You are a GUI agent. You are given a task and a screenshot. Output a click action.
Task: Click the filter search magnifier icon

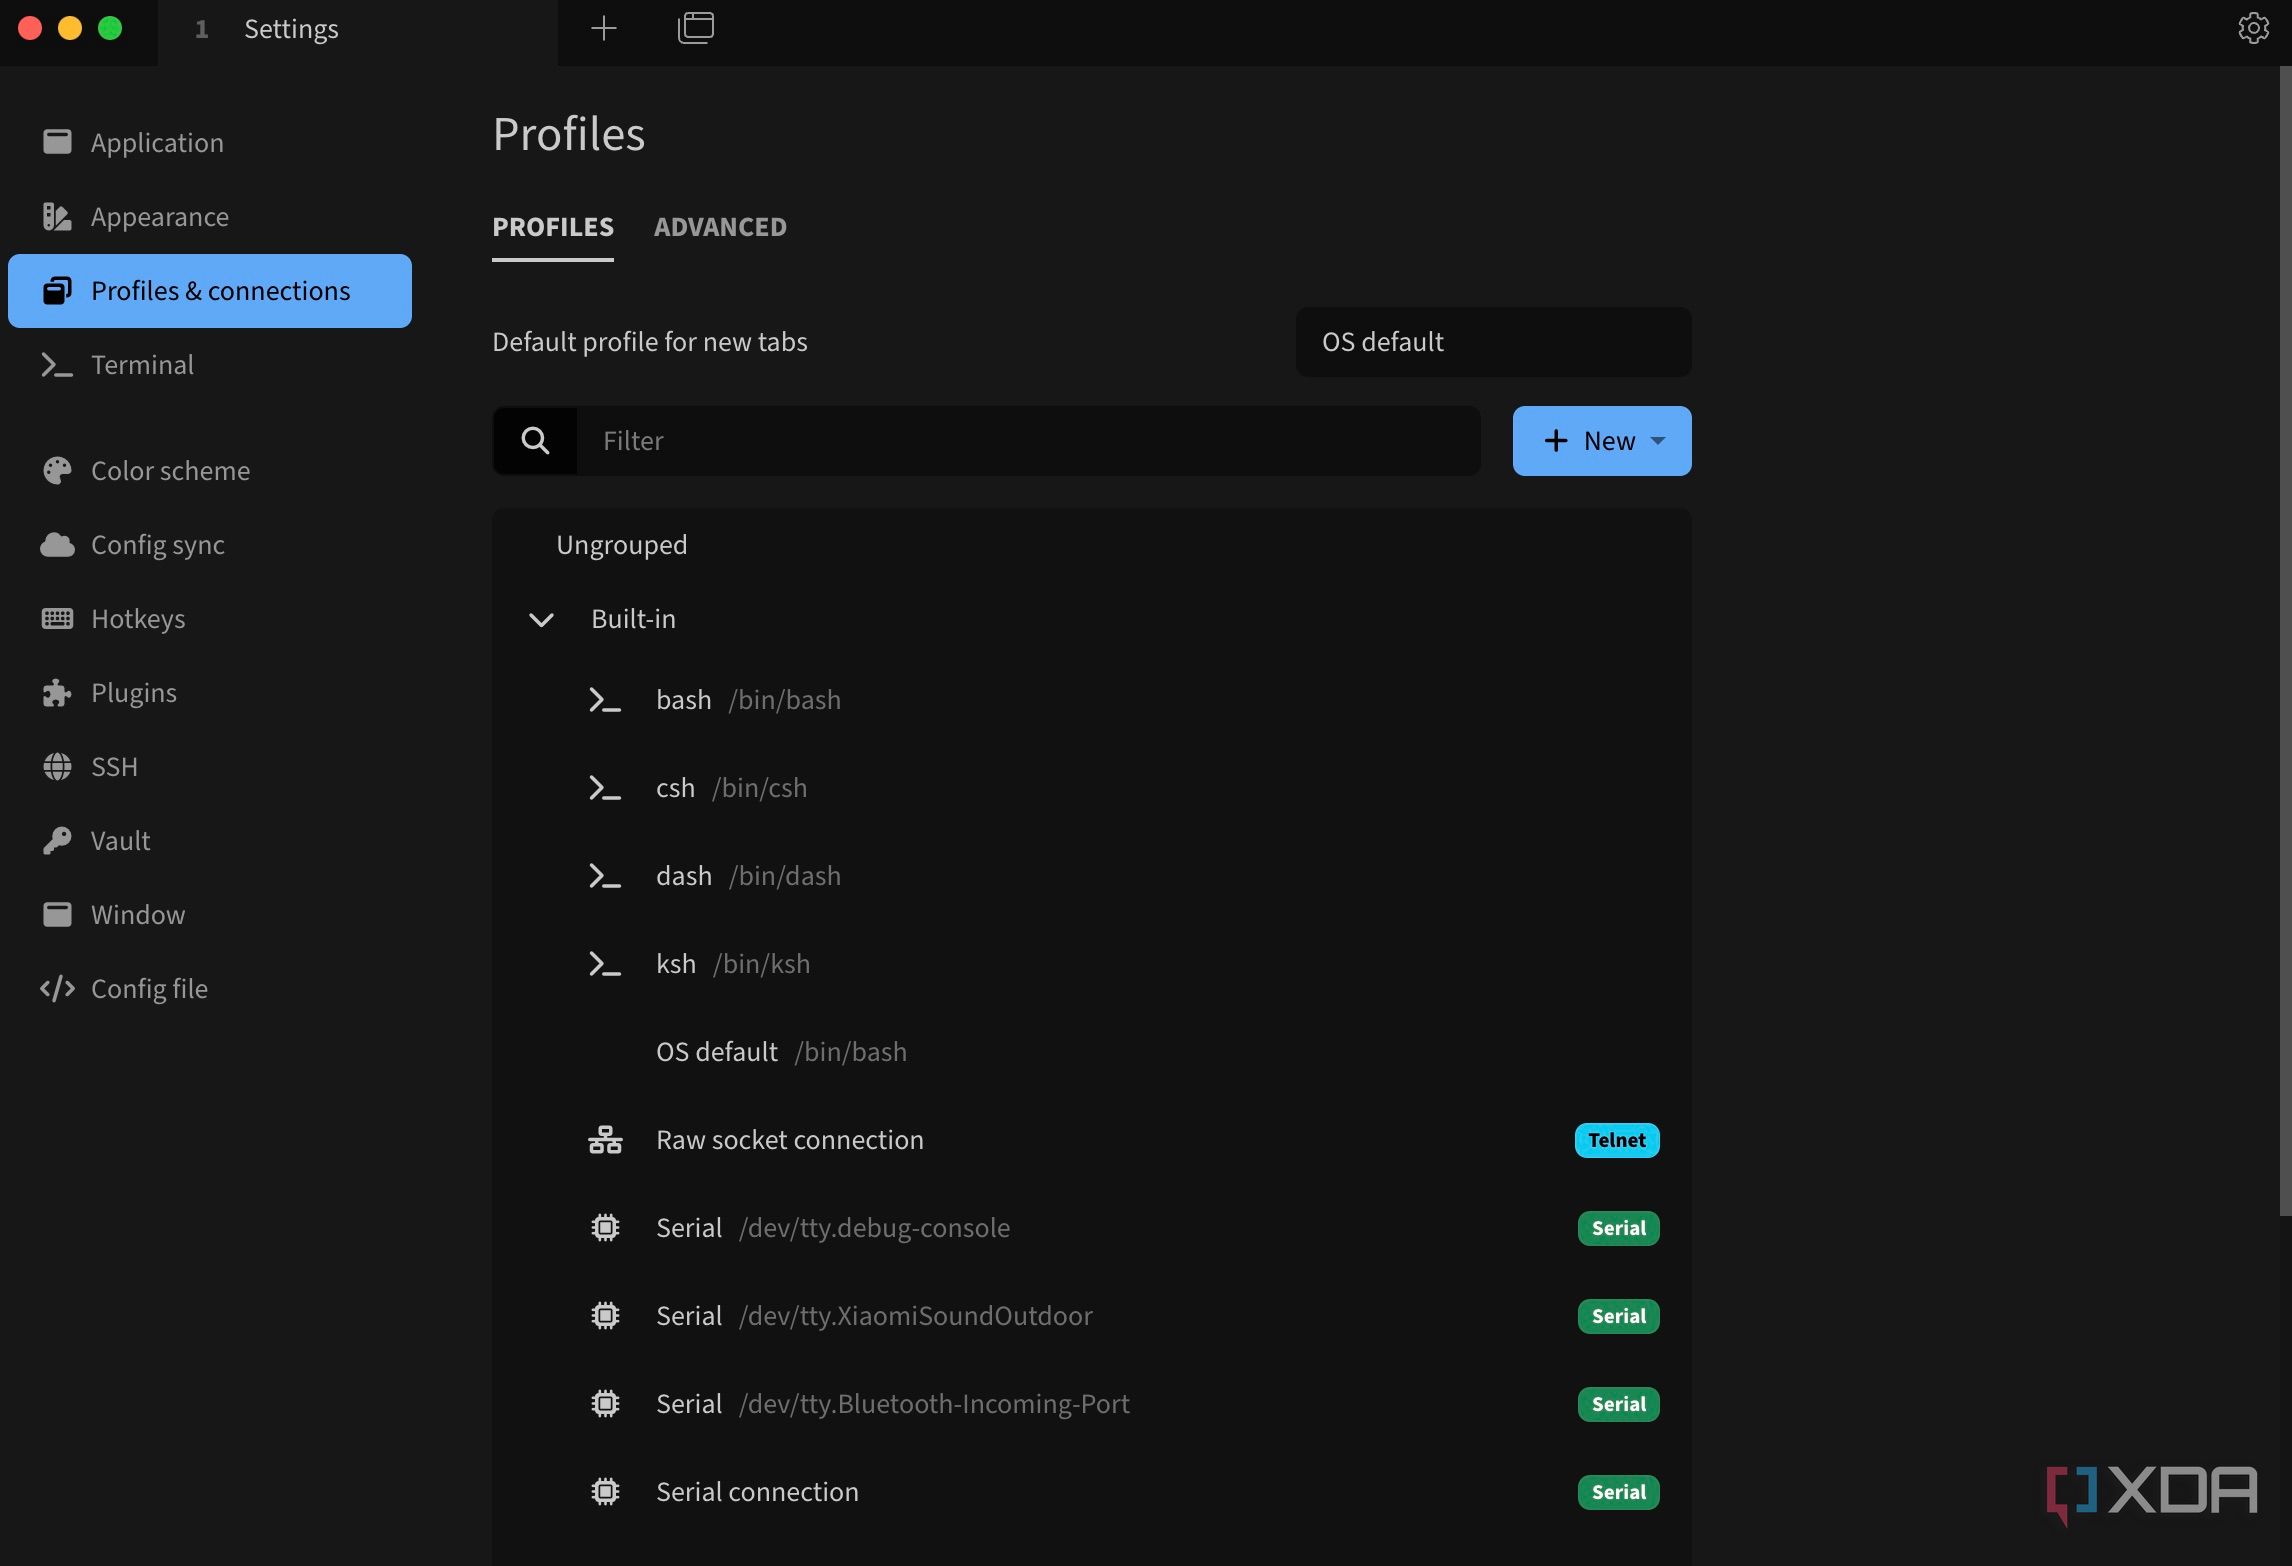[x=535, y=441]
